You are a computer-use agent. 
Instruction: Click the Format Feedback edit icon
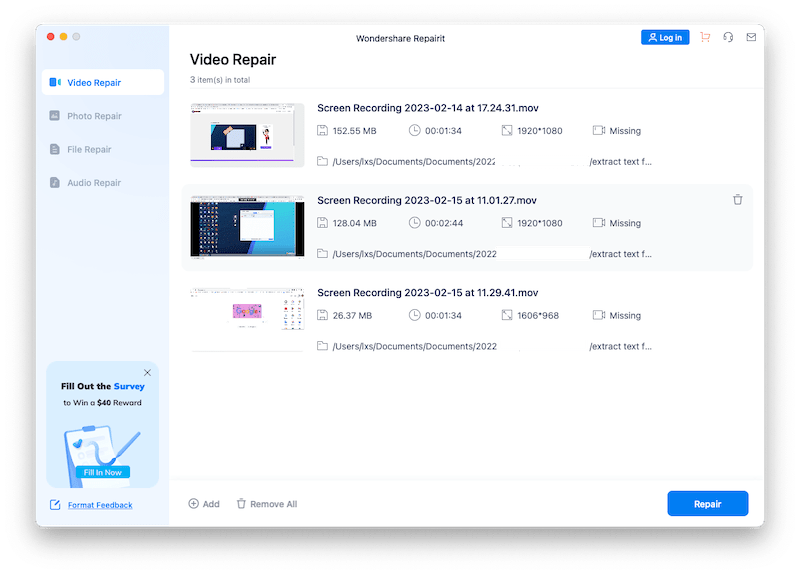55,505
